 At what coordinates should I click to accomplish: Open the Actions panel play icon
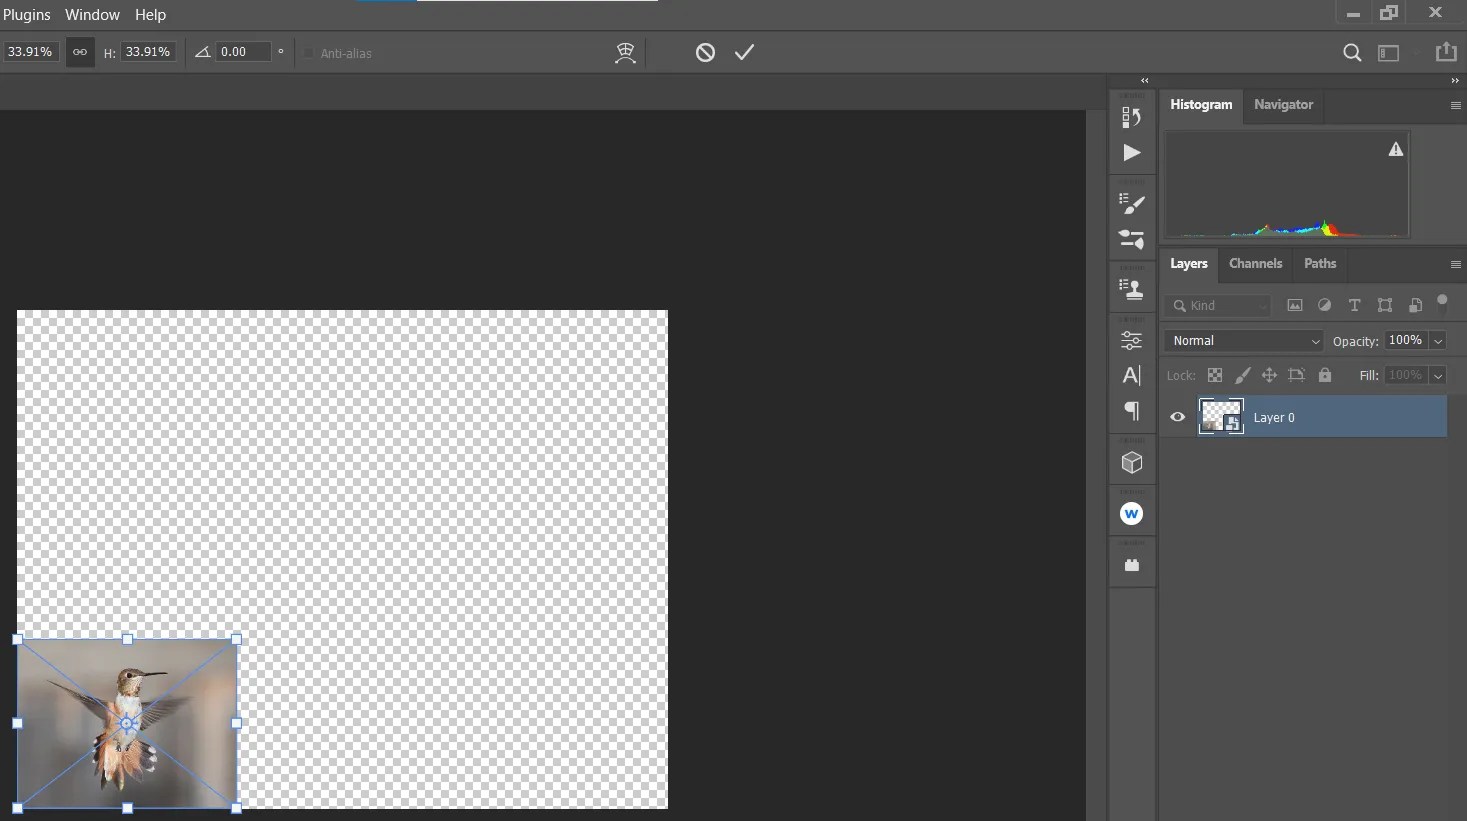click(x=1131, y=153)
